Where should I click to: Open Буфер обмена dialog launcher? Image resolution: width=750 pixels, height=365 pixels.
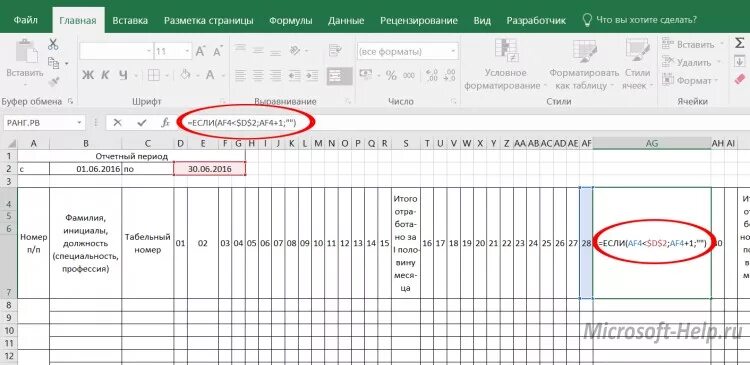[70, 101]
